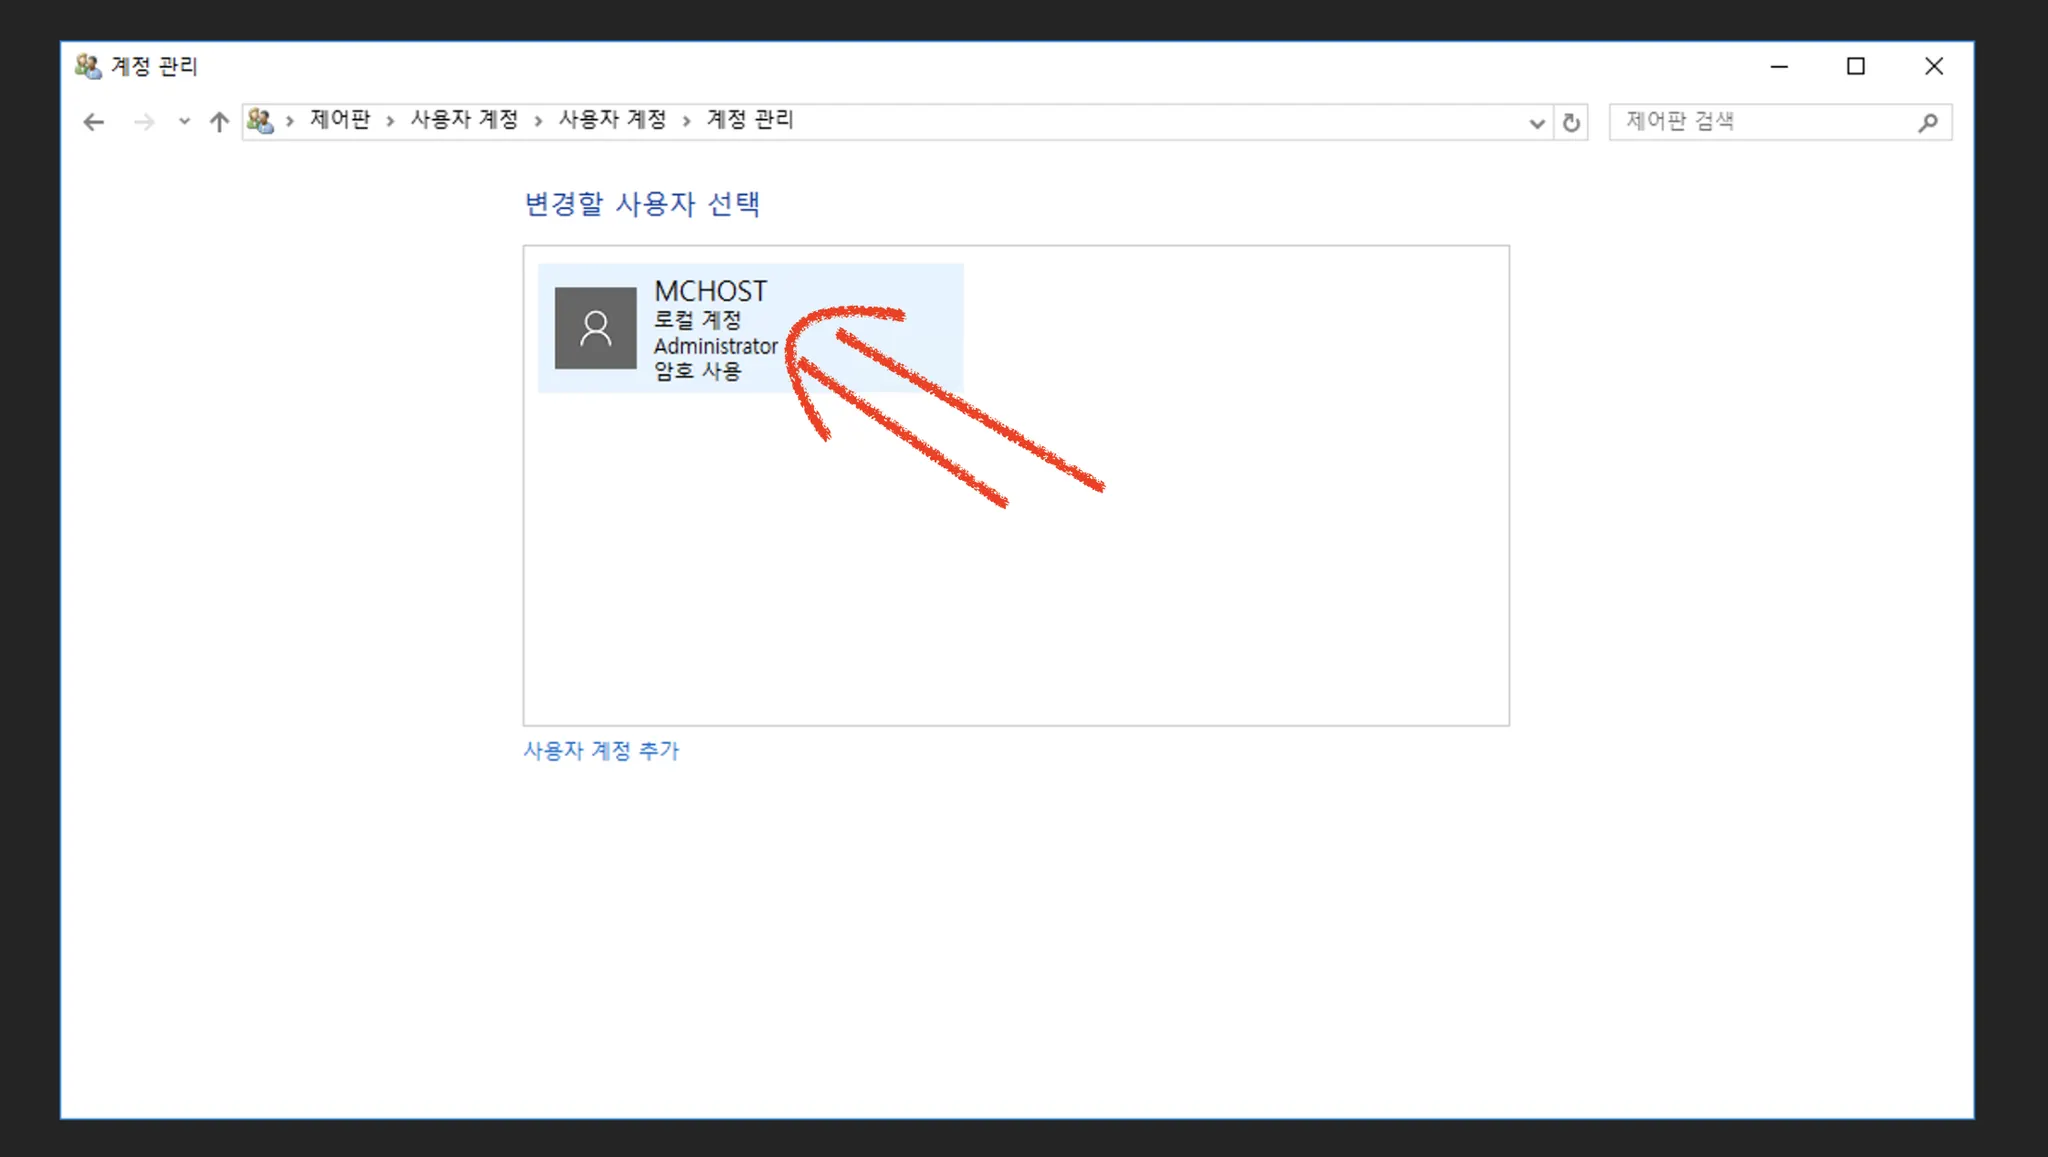Open the 사용자 계정 추가 link
Screen dimensions: 2048x1157
coord(601,750)
